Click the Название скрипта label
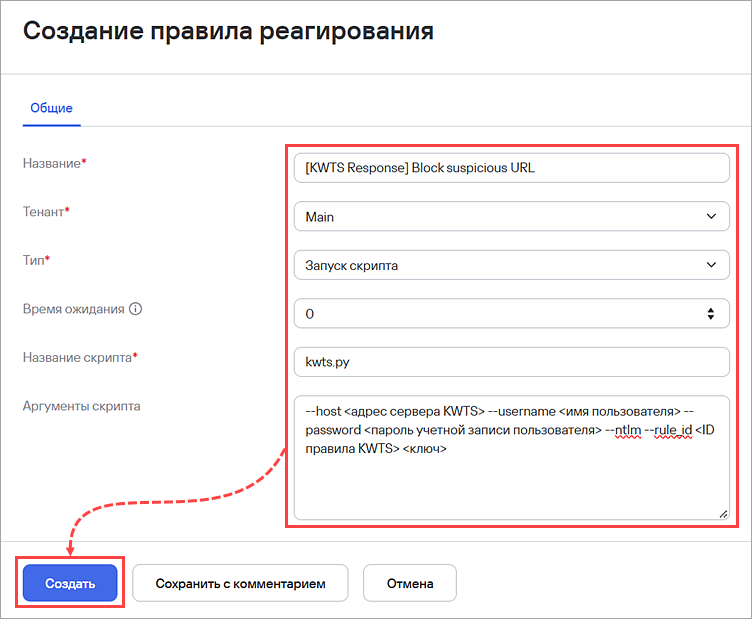Screen dimensions: 752x619 80,357
